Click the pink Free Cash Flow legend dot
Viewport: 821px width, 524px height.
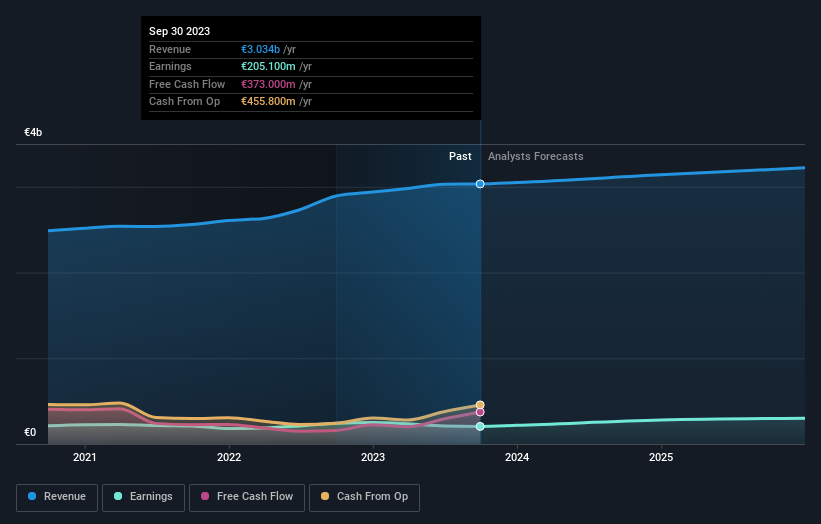click(x=205, y=496)
